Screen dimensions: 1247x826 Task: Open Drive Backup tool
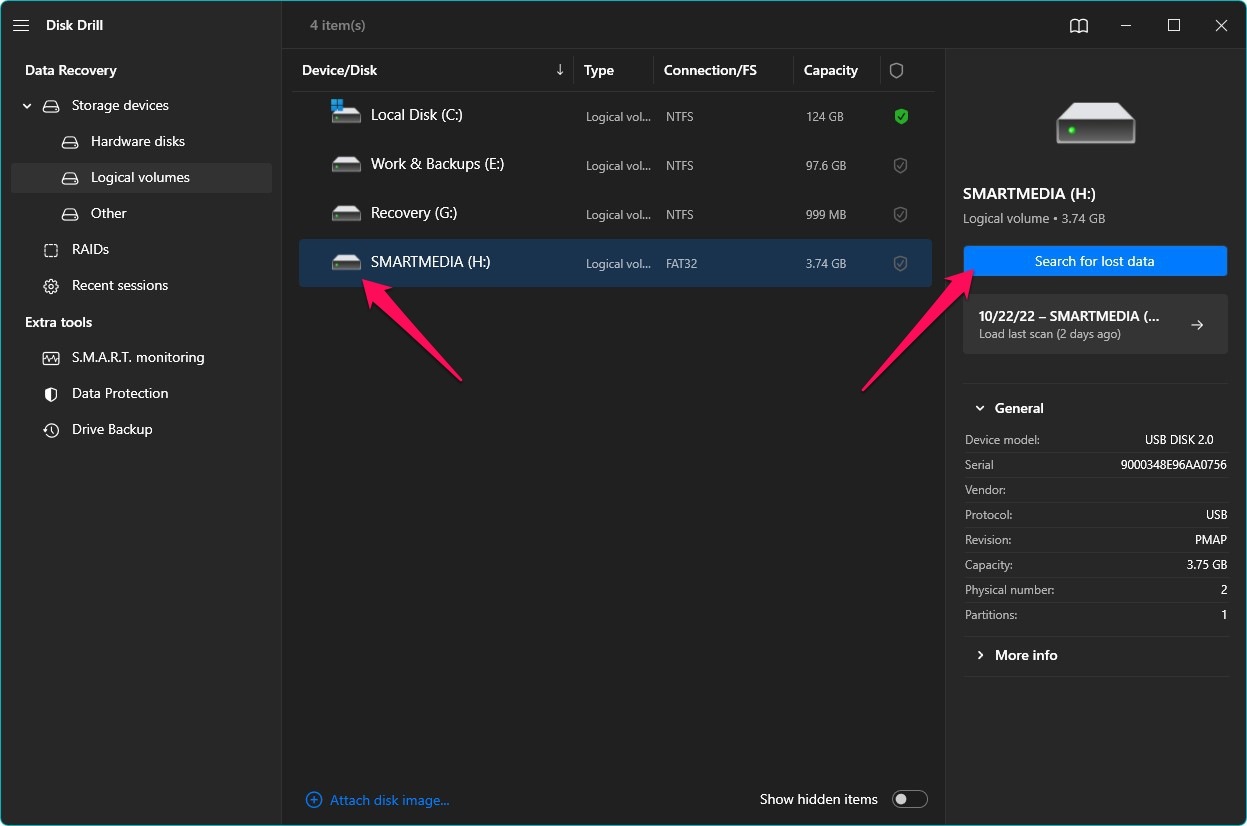[x=112, y=430]
